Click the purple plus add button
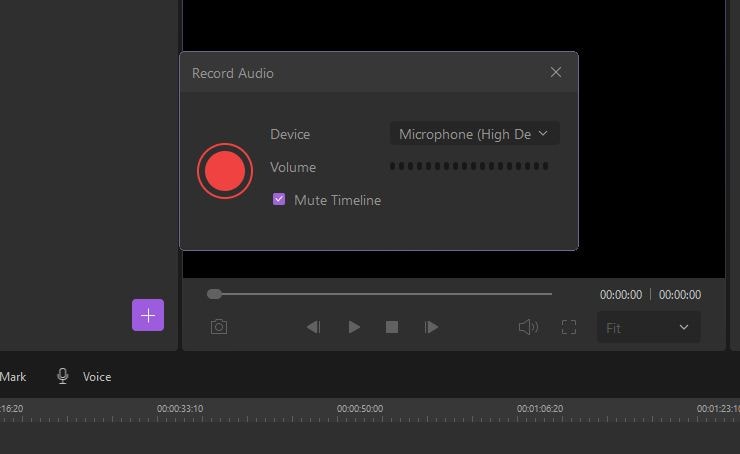740x454 pixels. coord(148,315)
